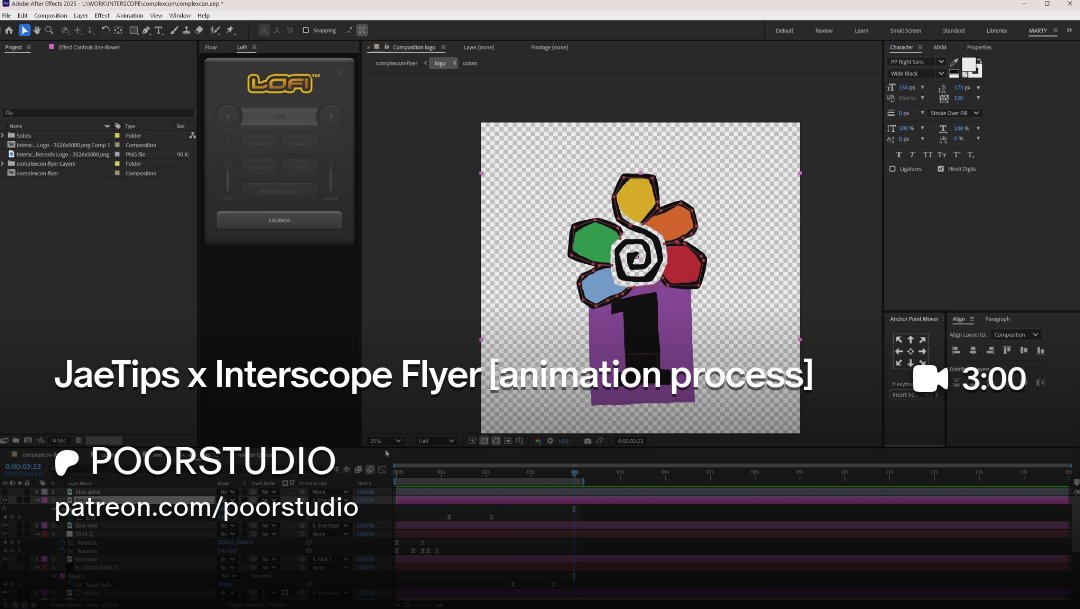Open the Effect menu
1080x609 pixels.
point(102,15)
